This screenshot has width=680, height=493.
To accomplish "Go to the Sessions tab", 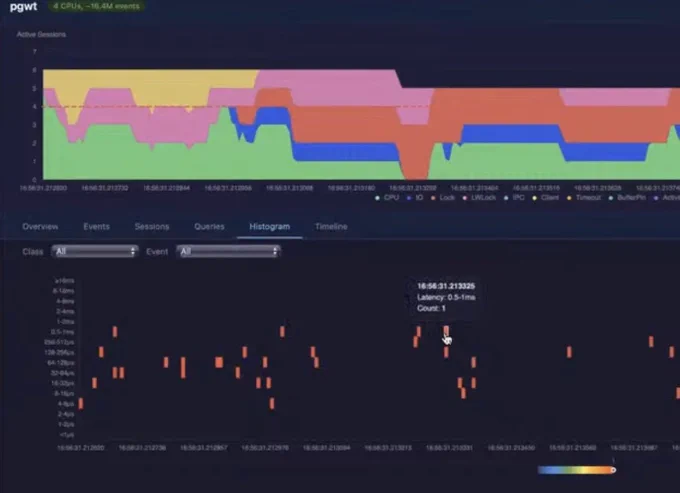I will pyautogui.click(x=152, y=227).
